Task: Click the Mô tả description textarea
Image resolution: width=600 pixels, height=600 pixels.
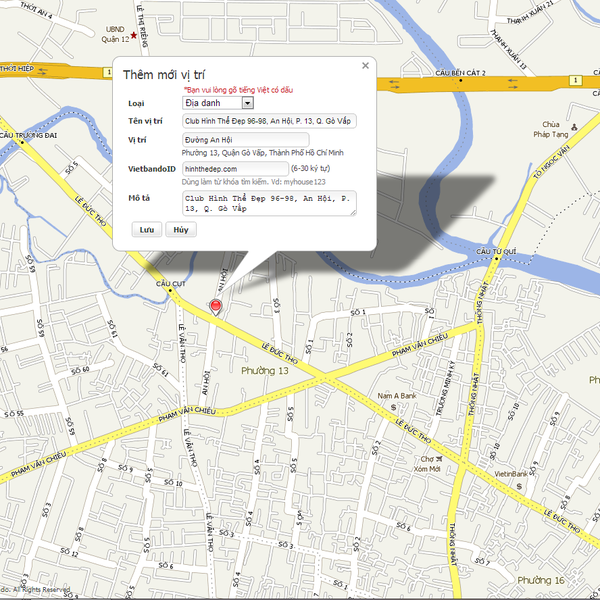Action: click(269, 203)
